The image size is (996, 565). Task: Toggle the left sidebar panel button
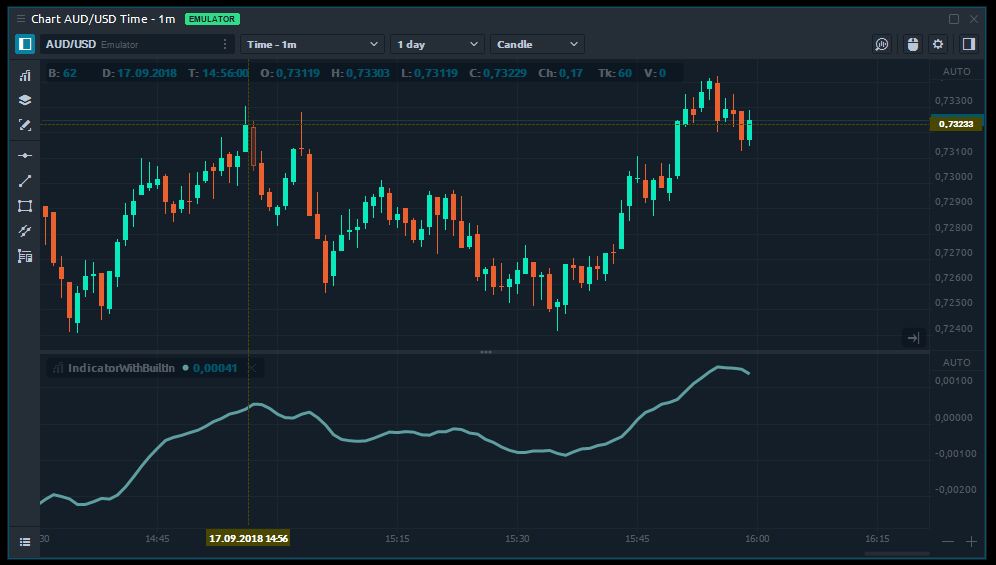coord(25,44)
